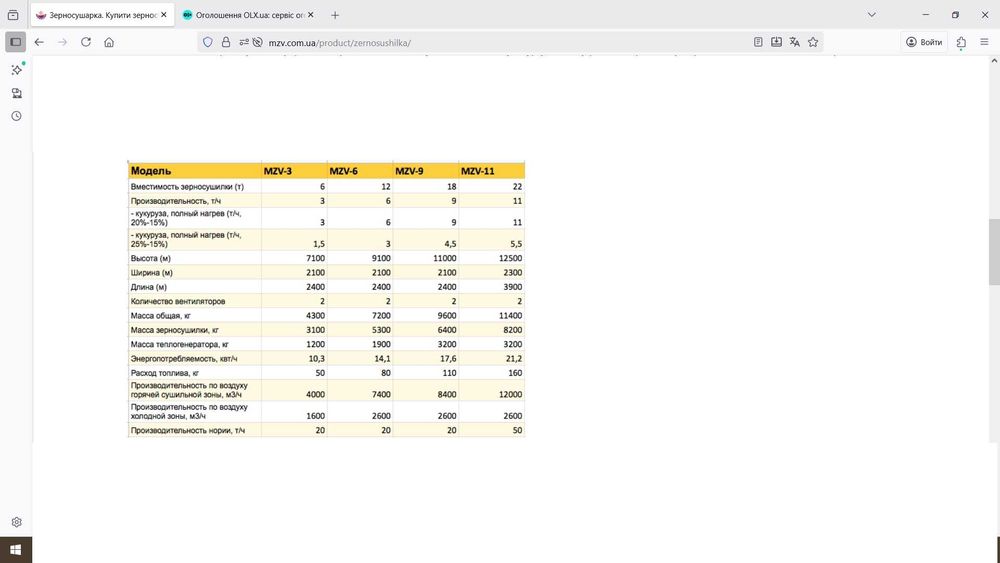Open synced tabs sidebar icon
Viewport: 1000px width, 563px height.
17,93
